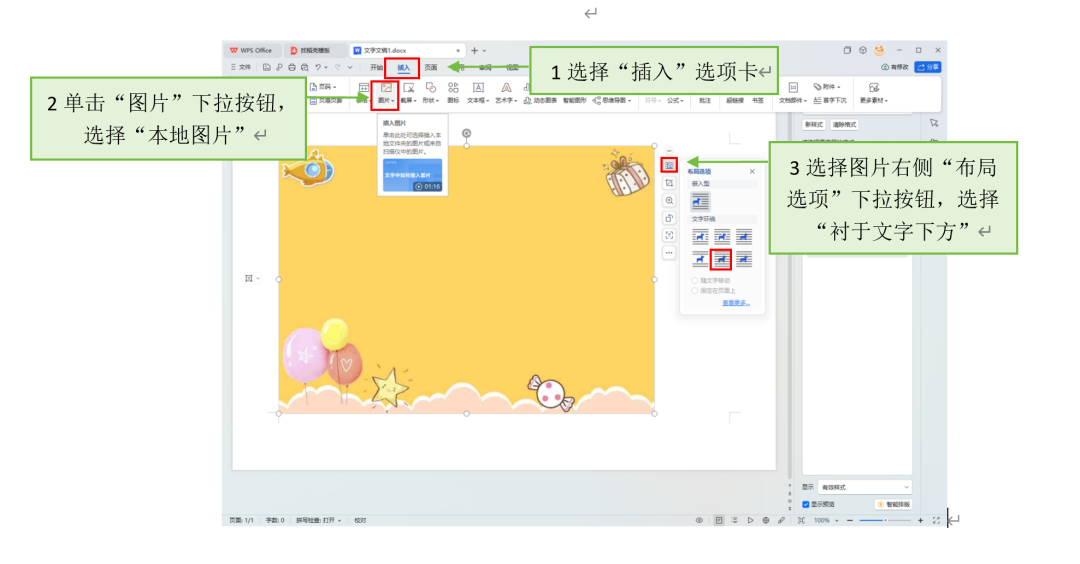Click the yellow cartoon background image

[x=466, y=279]
